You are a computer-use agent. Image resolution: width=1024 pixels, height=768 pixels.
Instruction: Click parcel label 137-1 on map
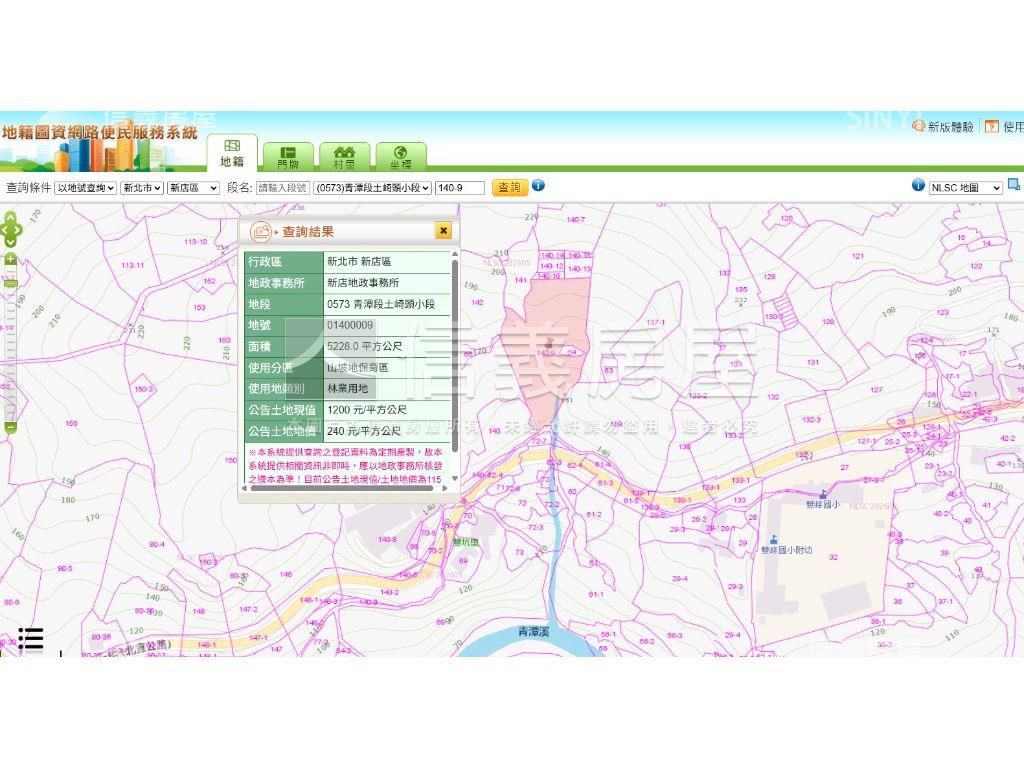[x=655, y=323]
